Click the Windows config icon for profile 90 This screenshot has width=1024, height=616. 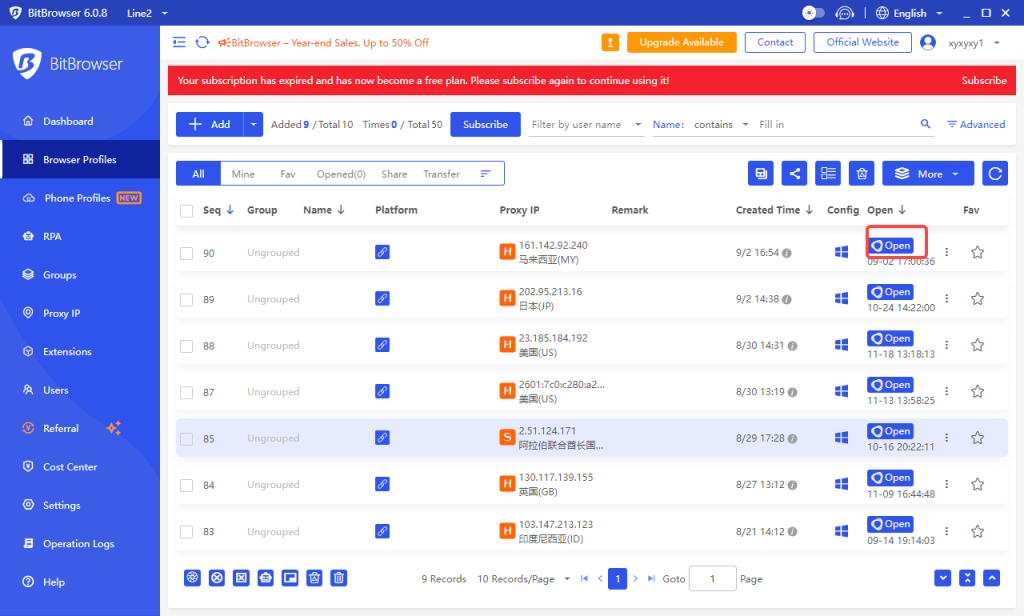click(841, 252)
